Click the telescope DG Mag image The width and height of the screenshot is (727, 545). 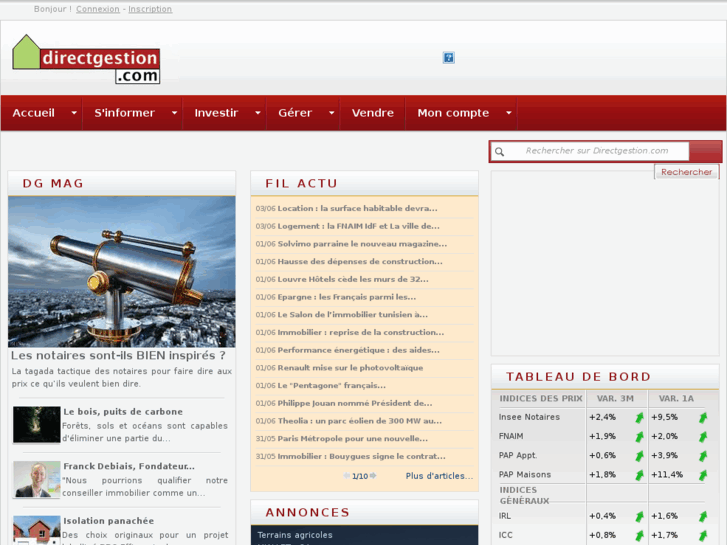pos(121,271)
